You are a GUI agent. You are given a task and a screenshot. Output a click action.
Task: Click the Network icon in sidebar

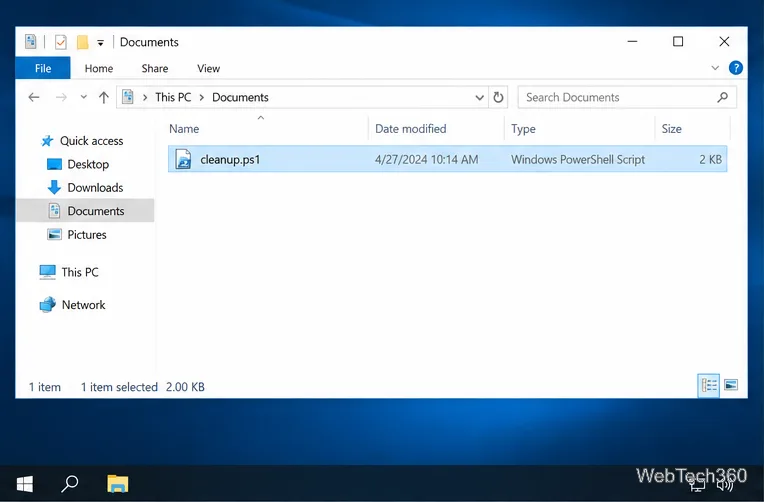pos(47,305)
